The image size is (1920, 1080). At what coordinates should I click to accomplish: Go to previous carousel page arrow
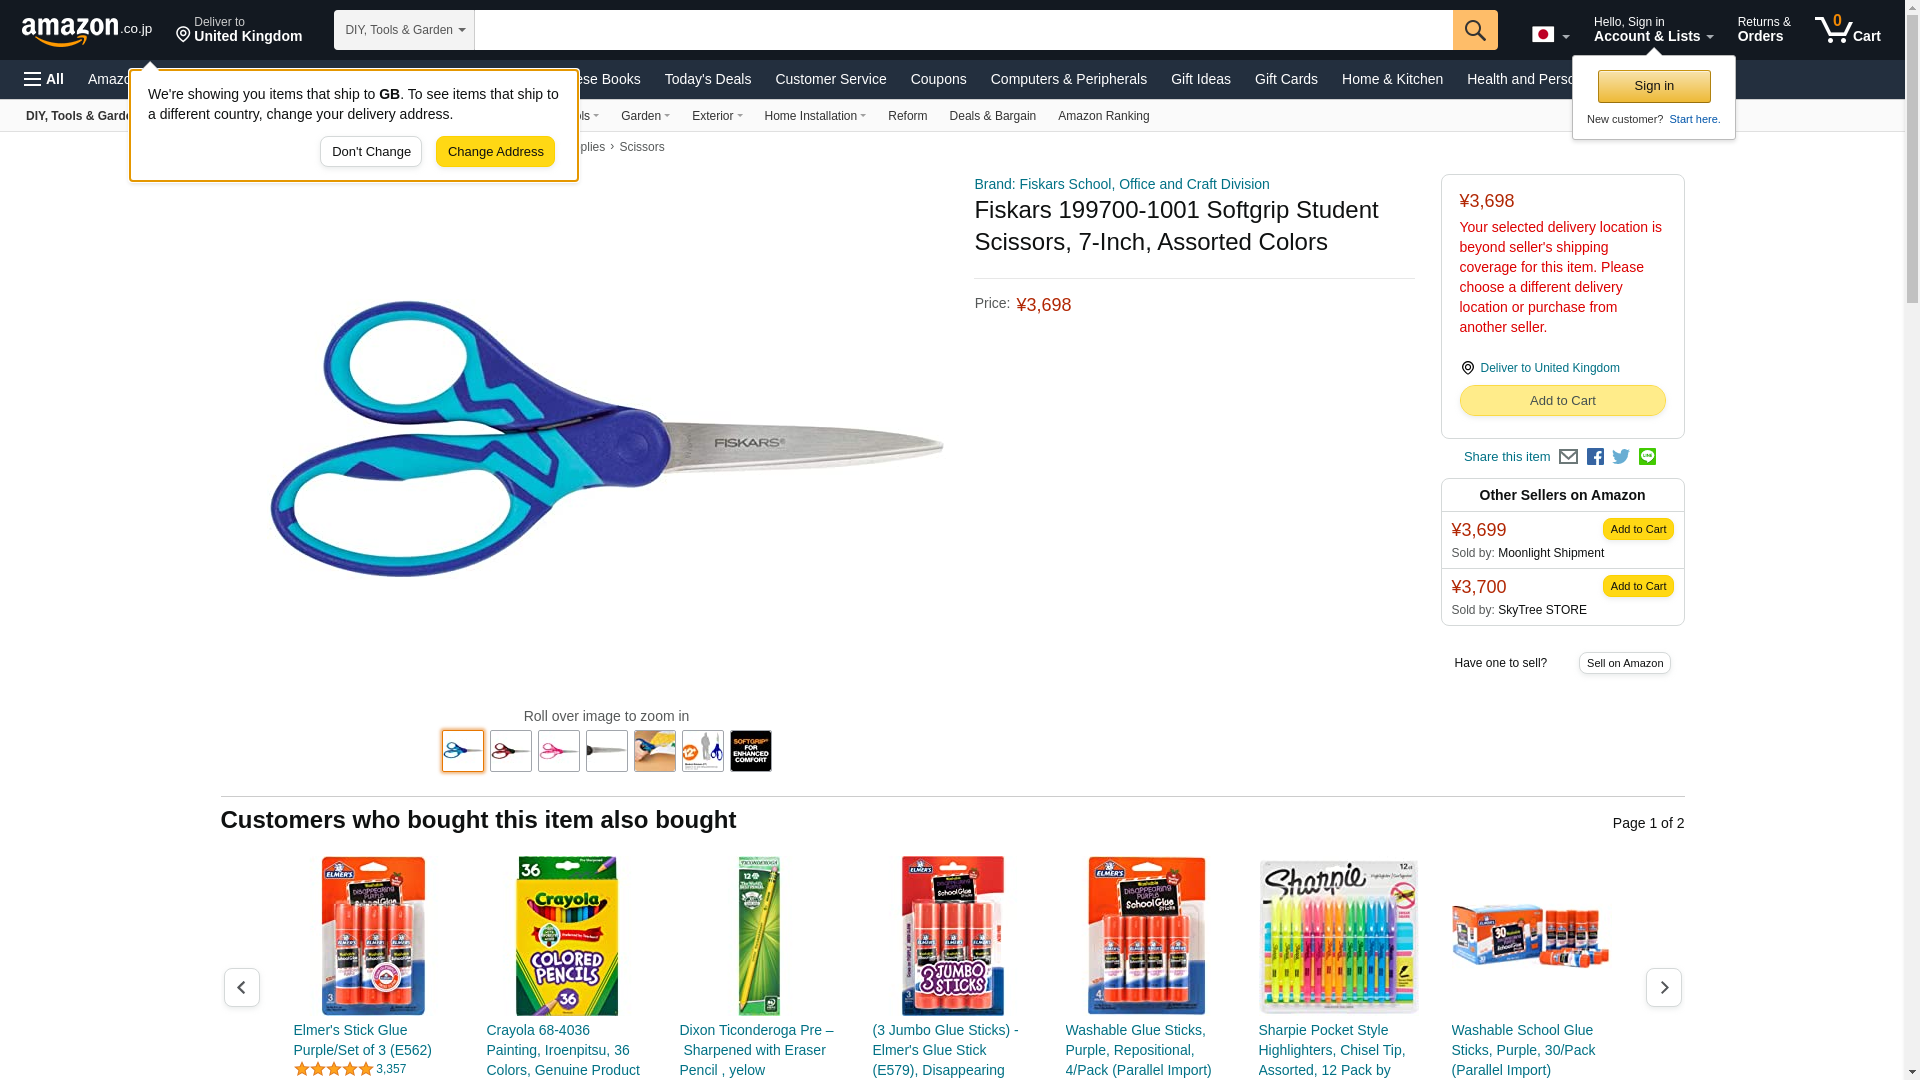pos(242,987)
